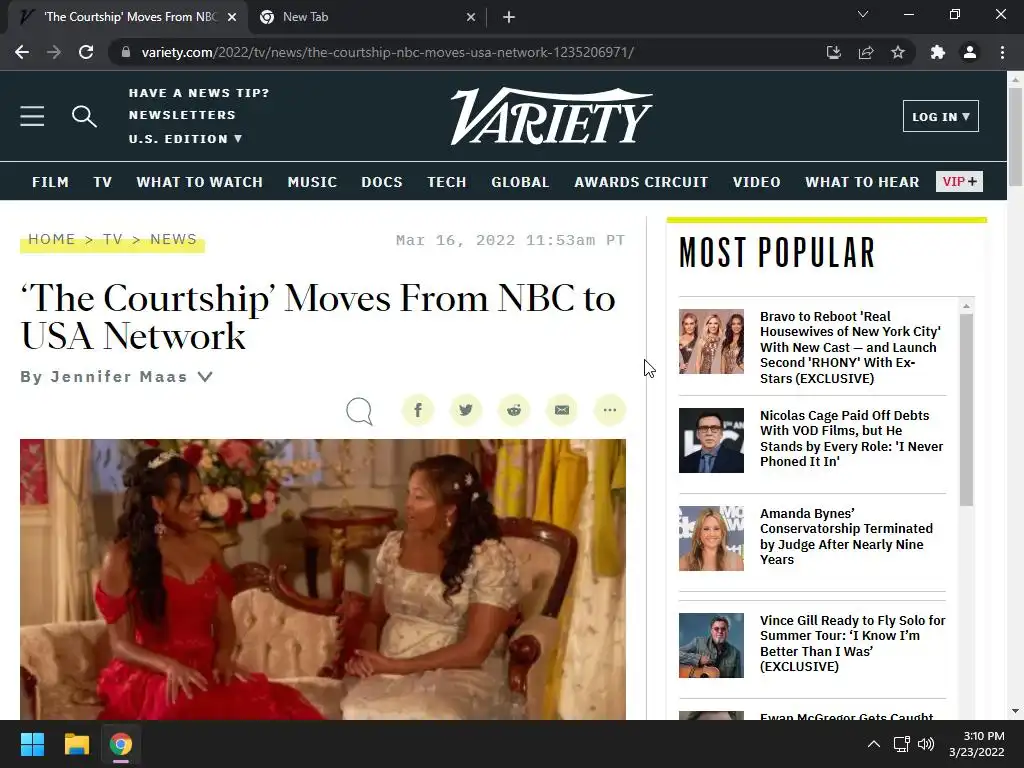Screen dimensions: 1024x768
Task: Share article on Facebook
Action: point(418,410)
